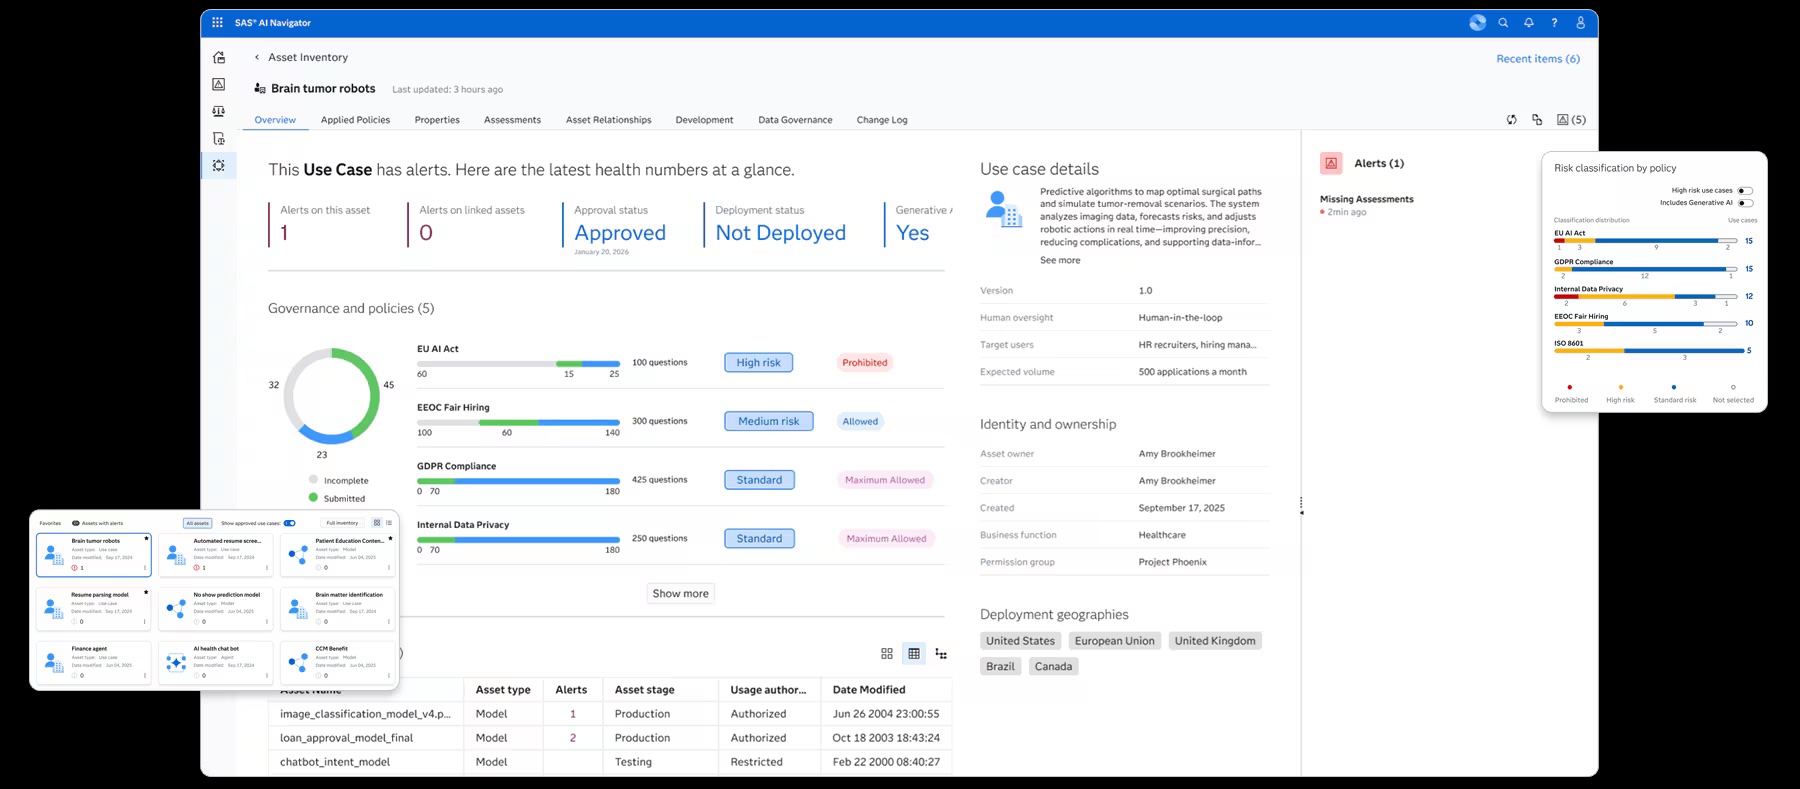Switch the asset table to card view

coord(887,653)
